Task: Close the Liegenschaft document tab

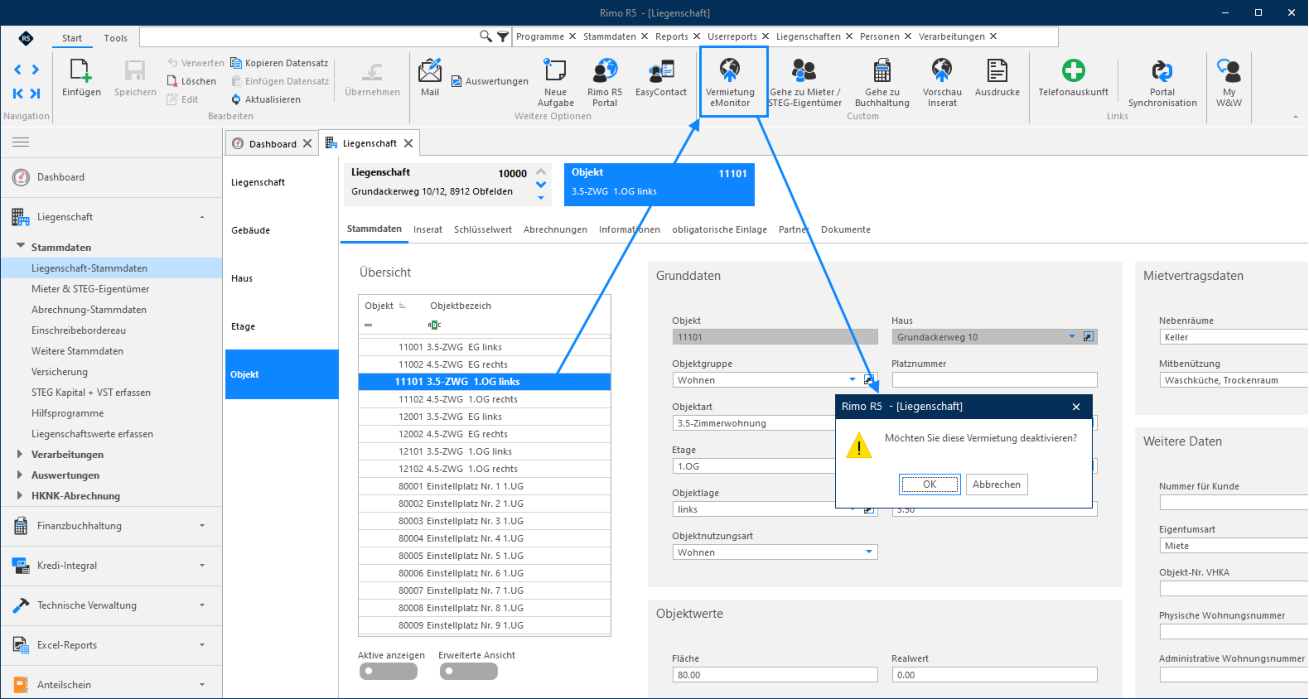Action: point(409,143)
